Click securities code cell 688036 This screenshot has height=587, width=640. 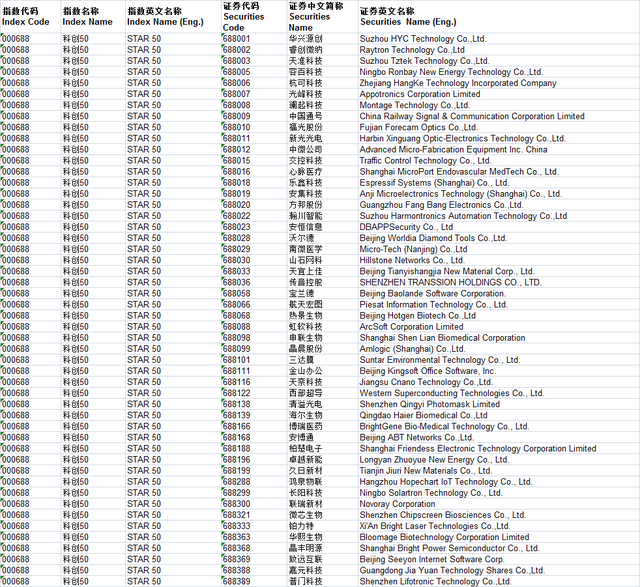254,282
